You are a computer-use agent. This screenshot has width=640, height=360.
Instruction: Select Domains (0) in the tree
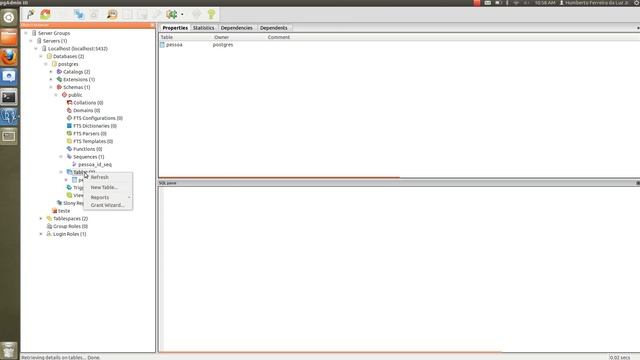pos(87,110)
